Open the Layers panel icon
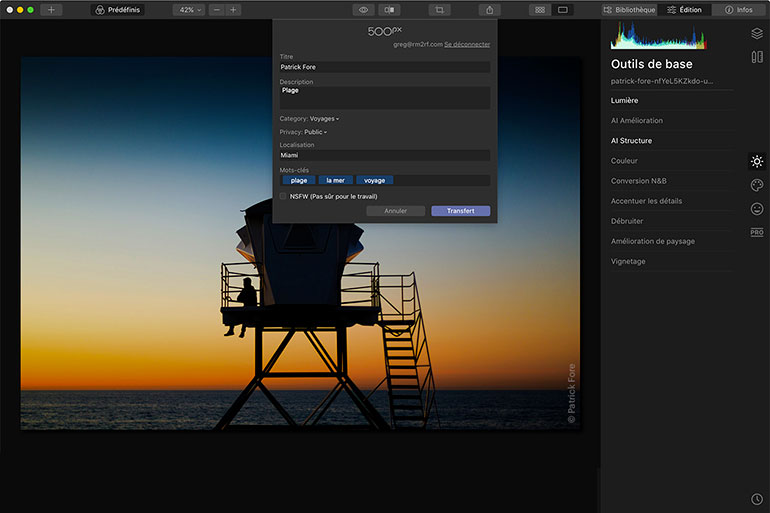 (x=757, y=33)
